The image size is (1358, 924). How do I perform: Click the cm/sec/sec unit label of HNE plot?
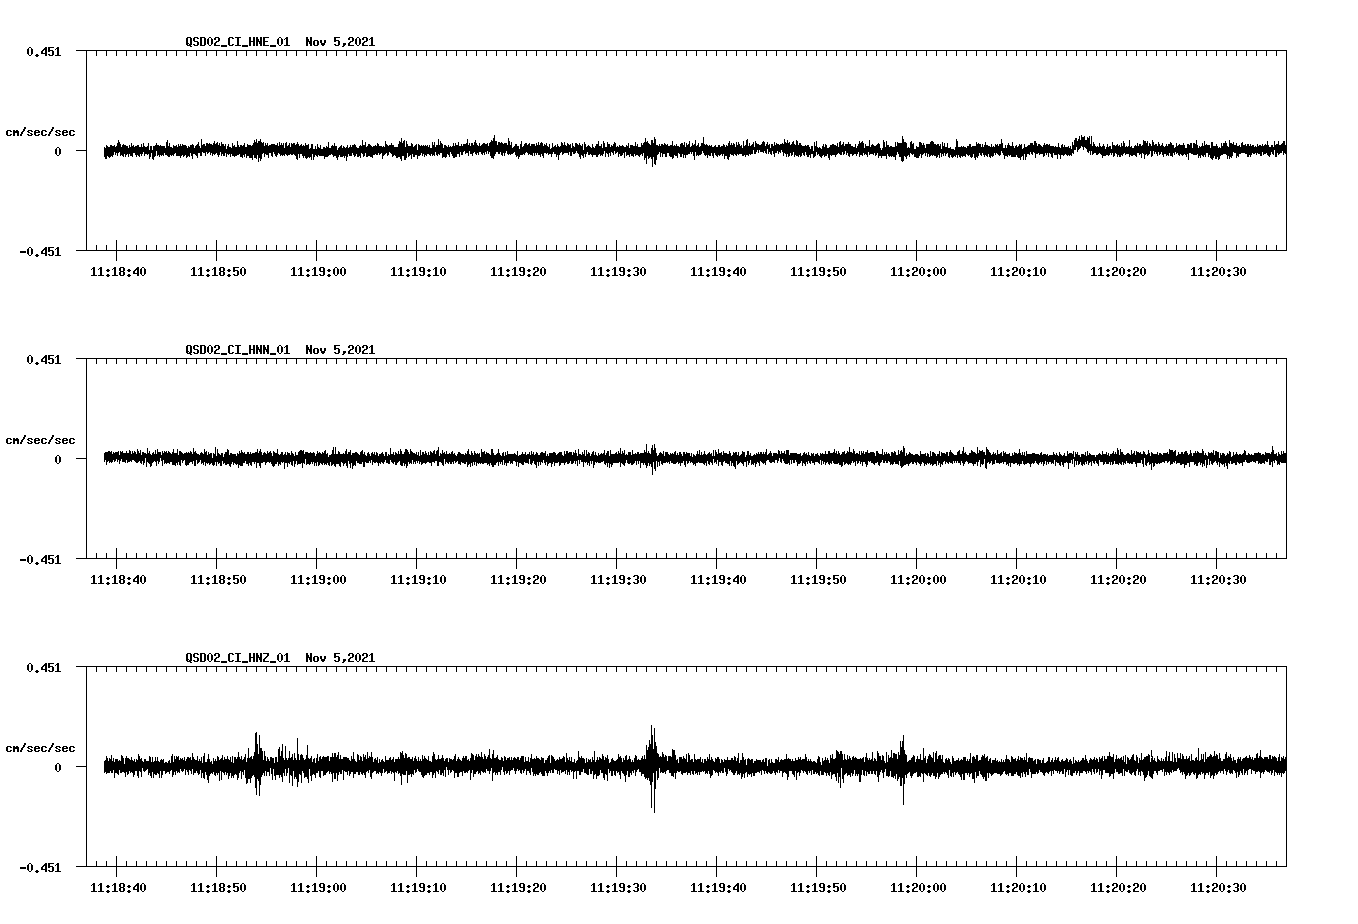click(41, 132)
